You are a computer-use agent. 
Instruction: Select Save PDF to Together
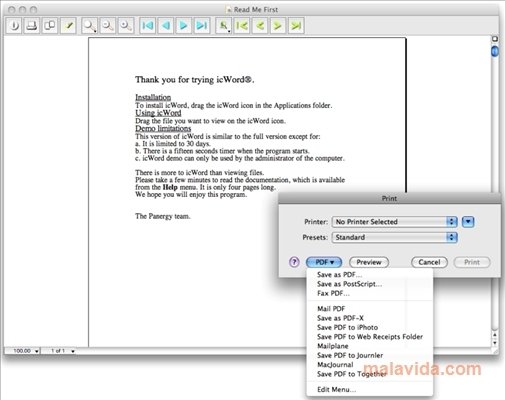[x=369, y=374]
